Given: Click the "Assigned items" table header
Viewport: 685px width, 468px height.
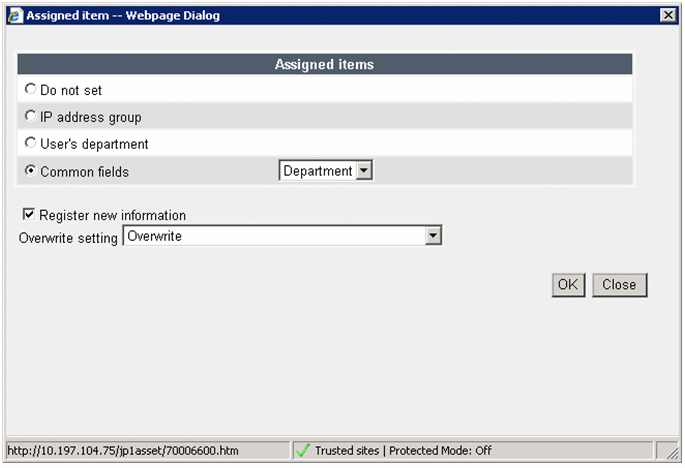Looking at the screenshot, I should [324, 64].
